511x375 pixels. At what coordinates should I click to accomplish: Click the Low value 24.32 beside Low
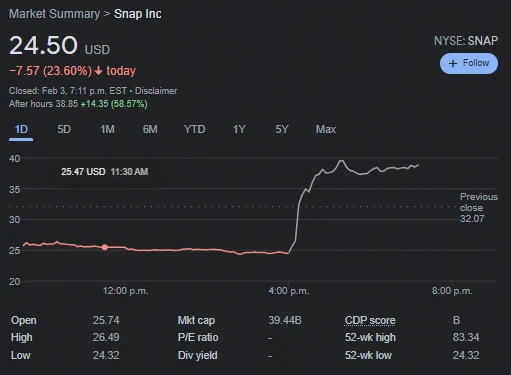tap(106, 355)
